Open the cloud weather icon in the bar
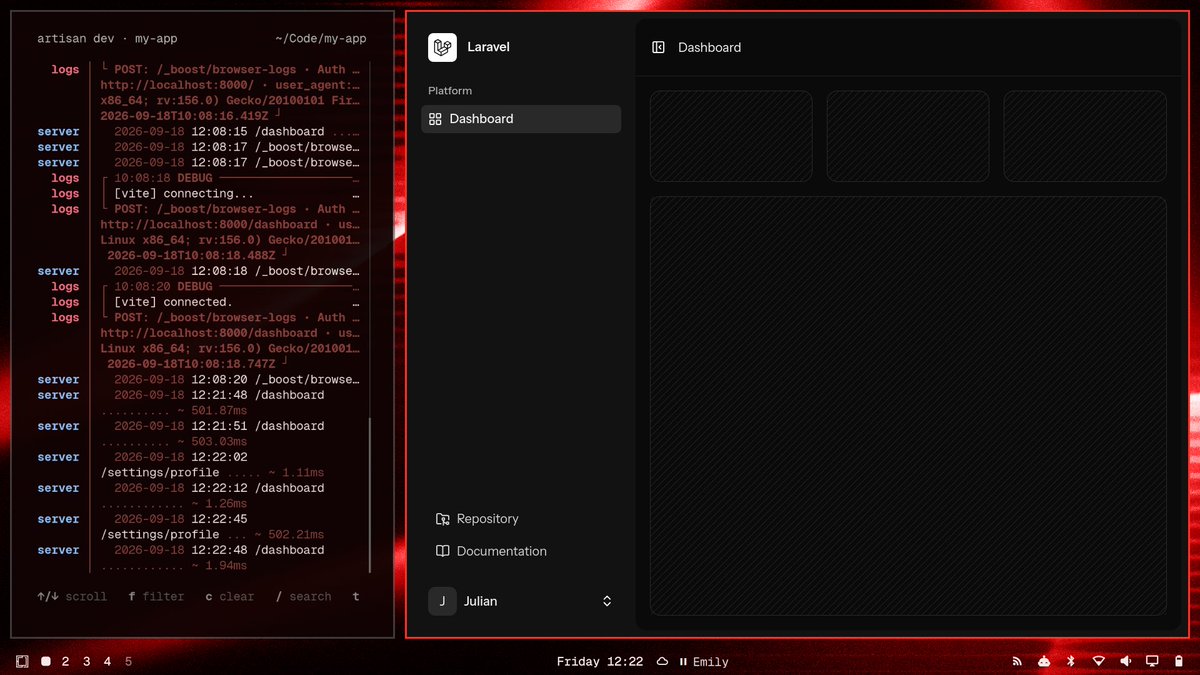 pos(662,661)
